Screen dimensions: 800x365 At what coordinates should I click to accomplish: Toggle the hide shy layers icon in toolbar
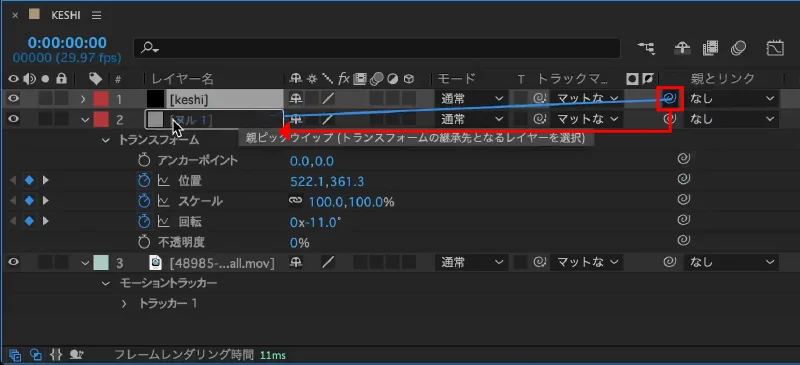[682, 48]
